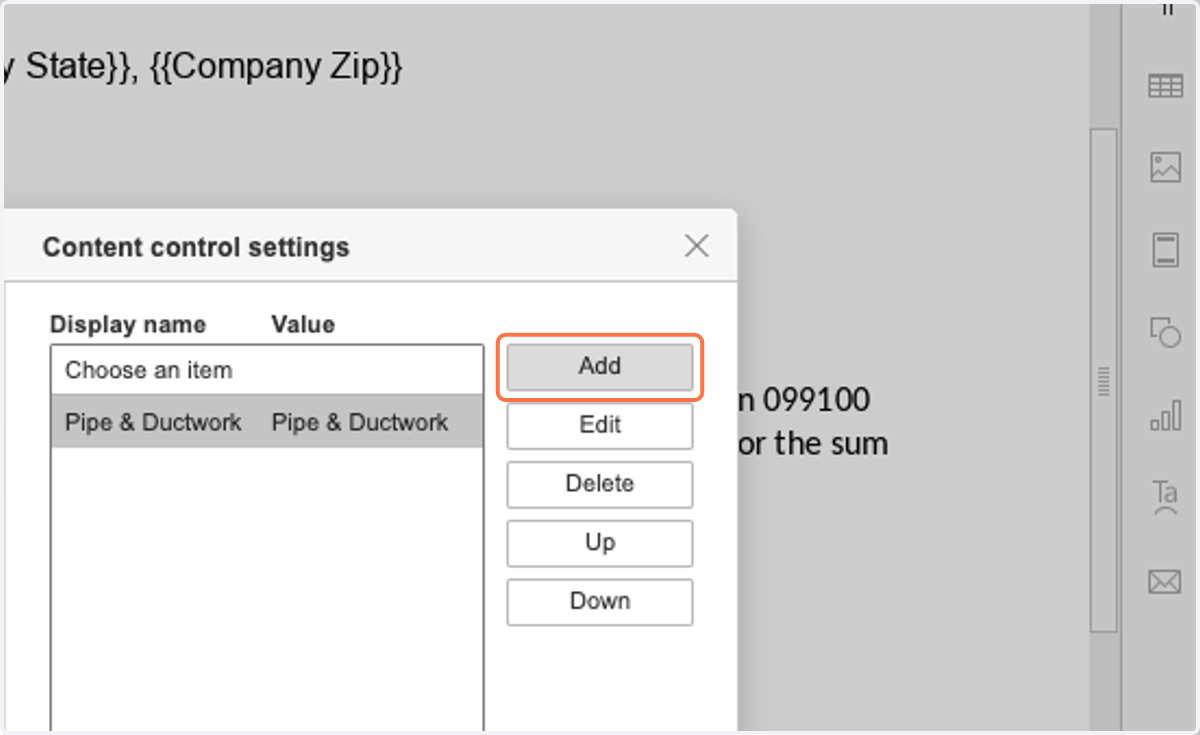
Task: Move item with the Up button
Action: click(600, 543)
